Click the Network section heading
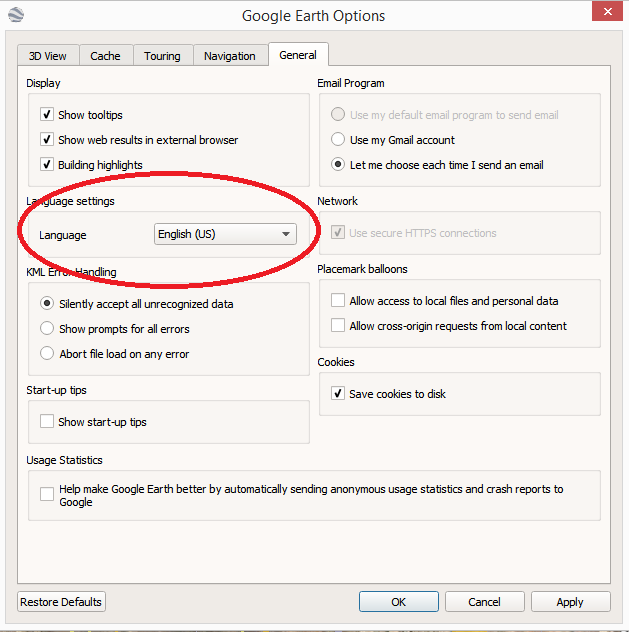This screenshot has width=629, height=632. (x=337, y=201)
